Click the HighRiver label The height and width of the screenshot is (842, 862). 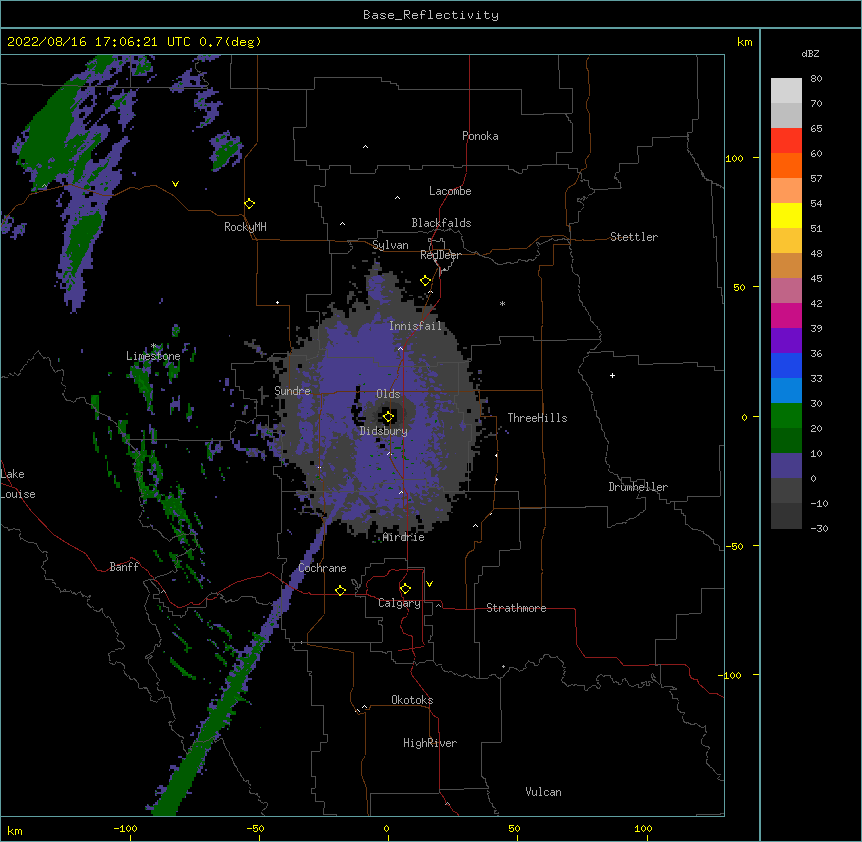pyautogui.click(x=430, y=743)
